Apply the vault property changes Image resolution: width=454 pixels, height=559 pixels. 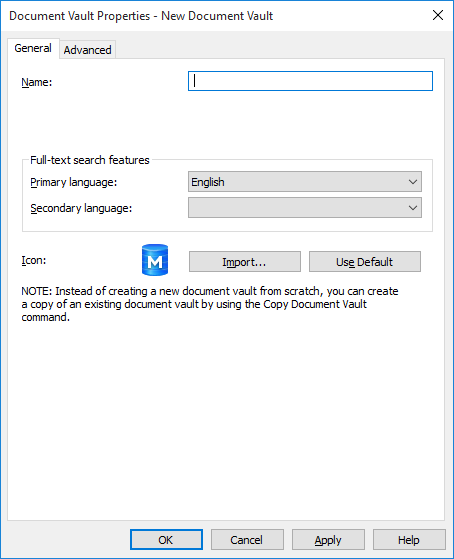tap(328, 540)
